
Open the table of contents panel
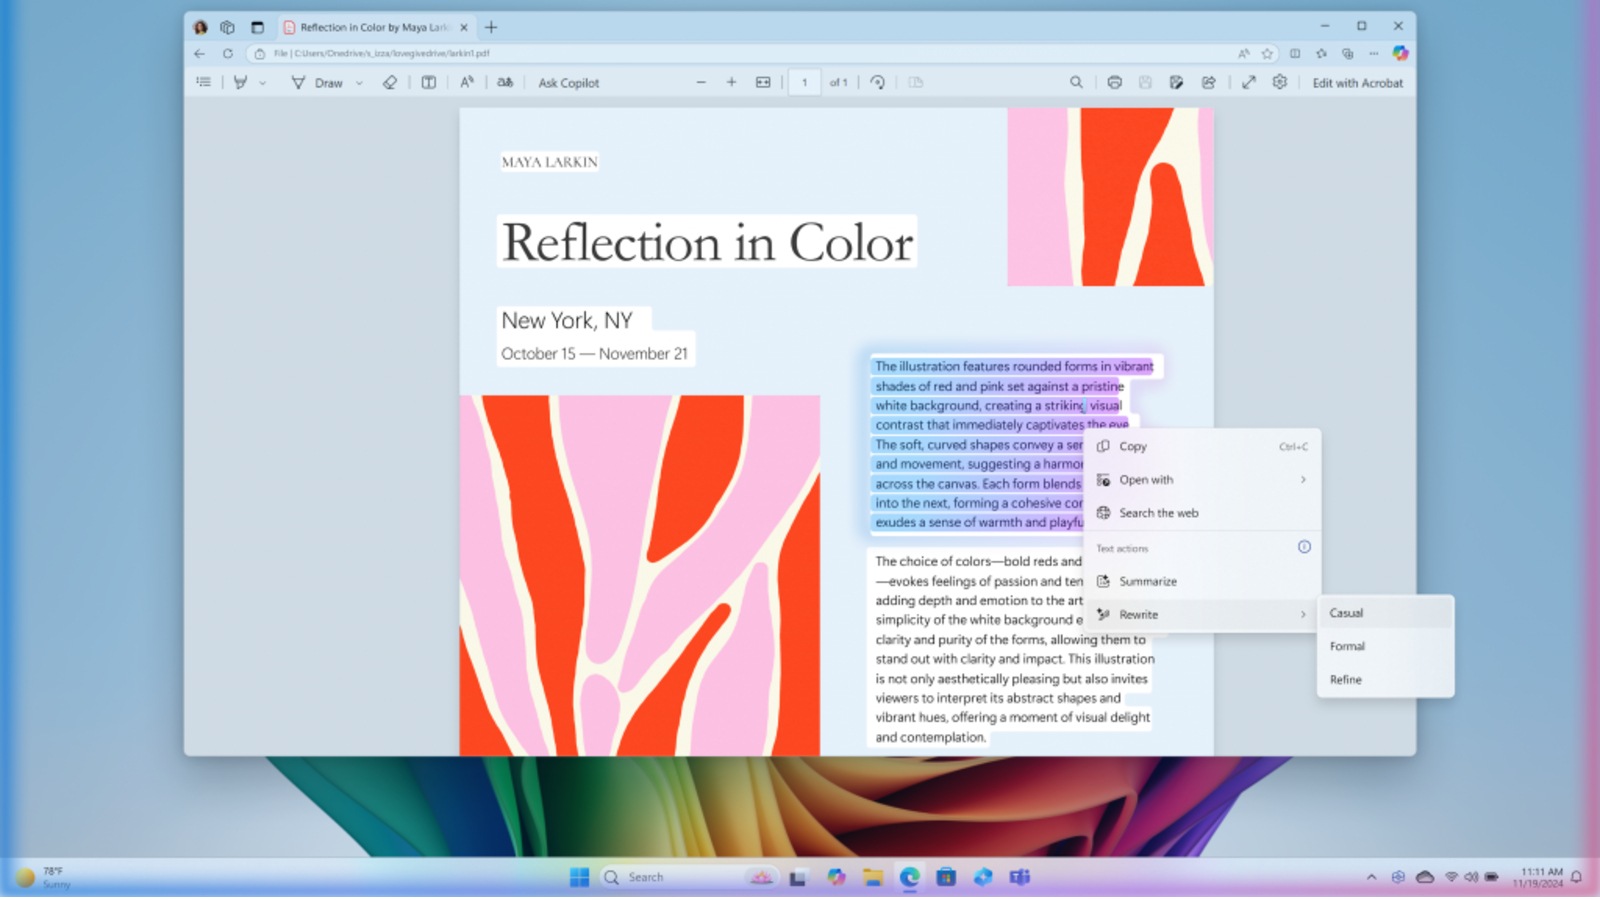pyautogui.click(x=204, y=82)
